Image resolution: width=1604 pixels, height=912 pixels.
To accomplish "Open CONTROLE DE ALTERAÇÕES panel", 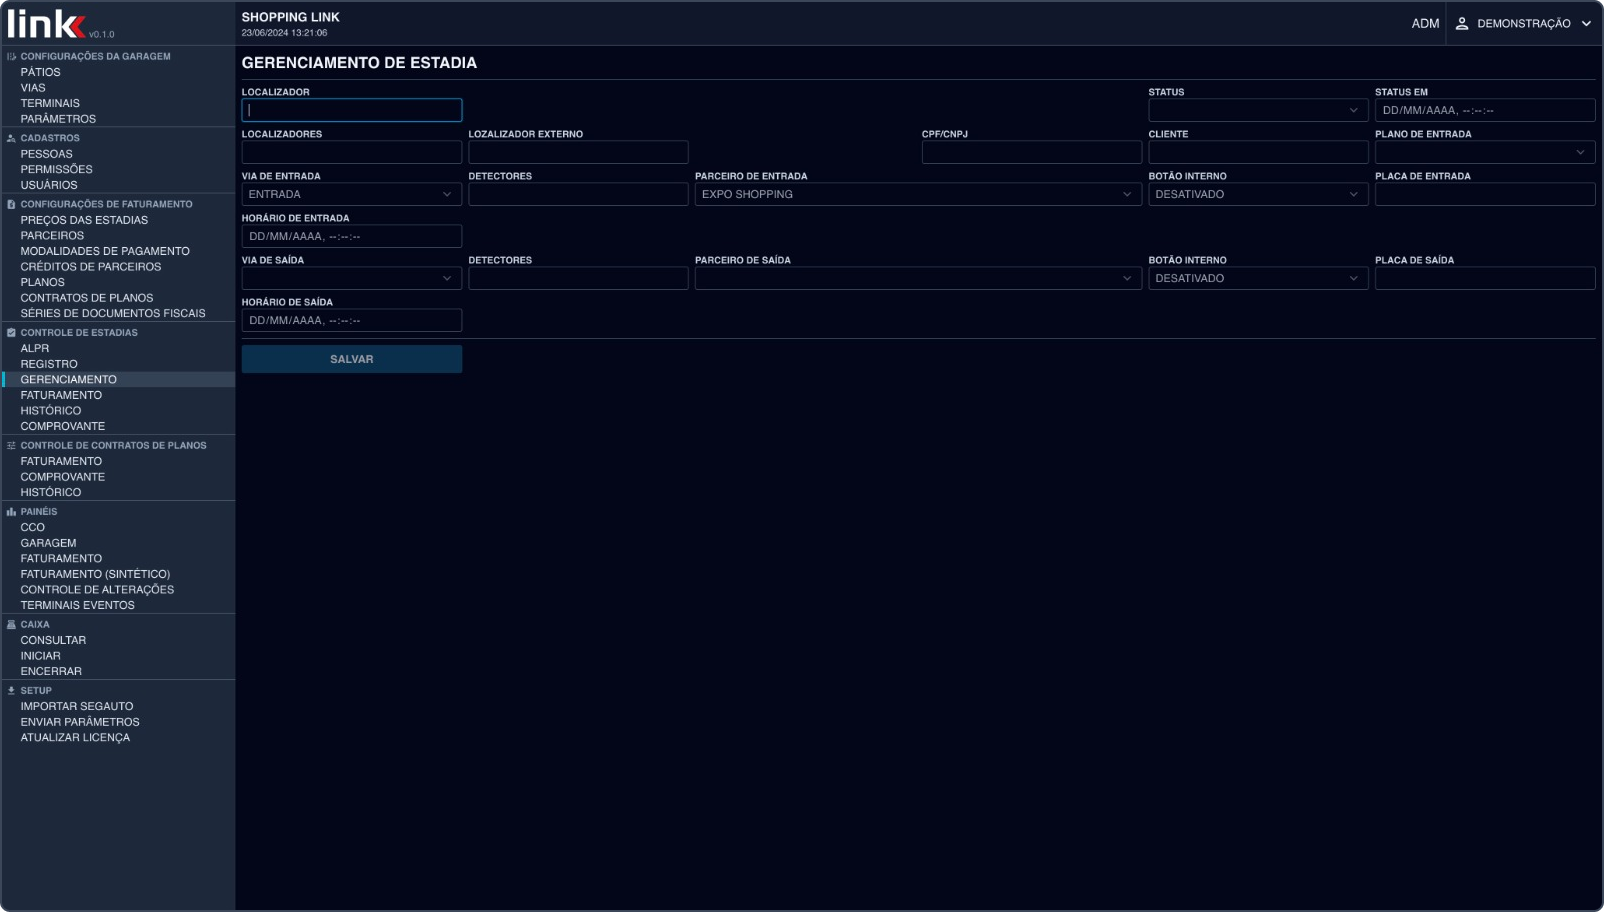I will click(x=97, y=590).
